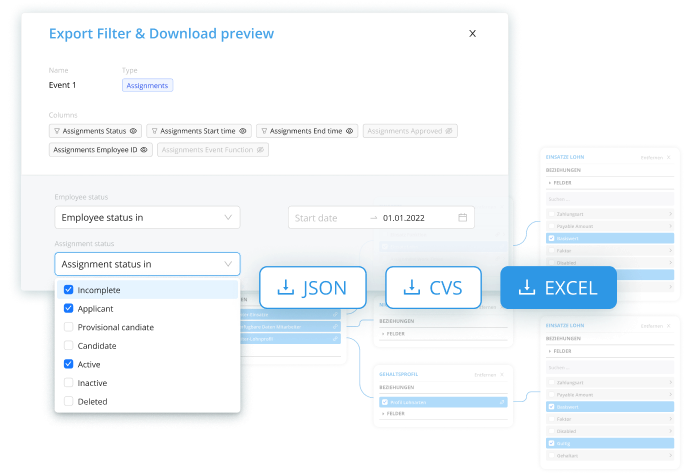Hide Assignments Start time column via eye
Screen dimensions: 700x475
tap(243, 131)
